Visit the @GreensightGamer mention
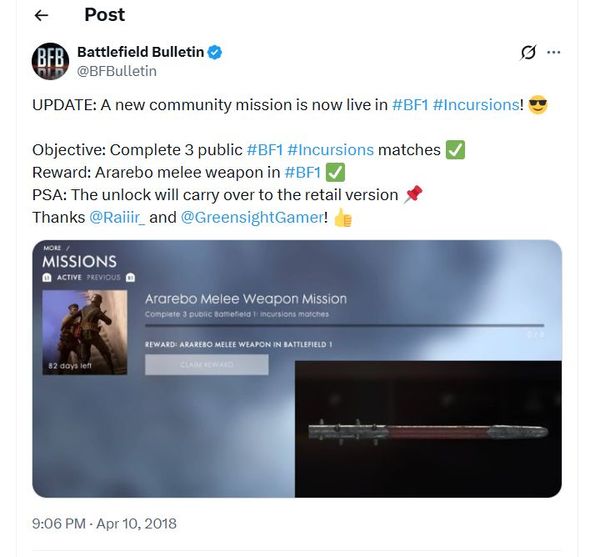The image size is (600, 557). click(x=252, y=217)
